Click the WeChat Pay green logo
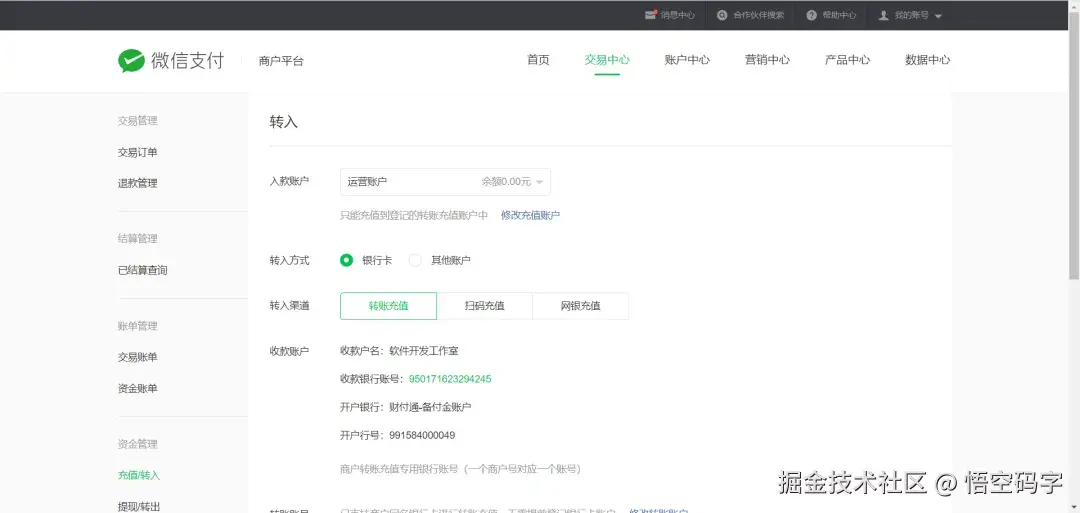1080x513 pixels. pos(131,61)
